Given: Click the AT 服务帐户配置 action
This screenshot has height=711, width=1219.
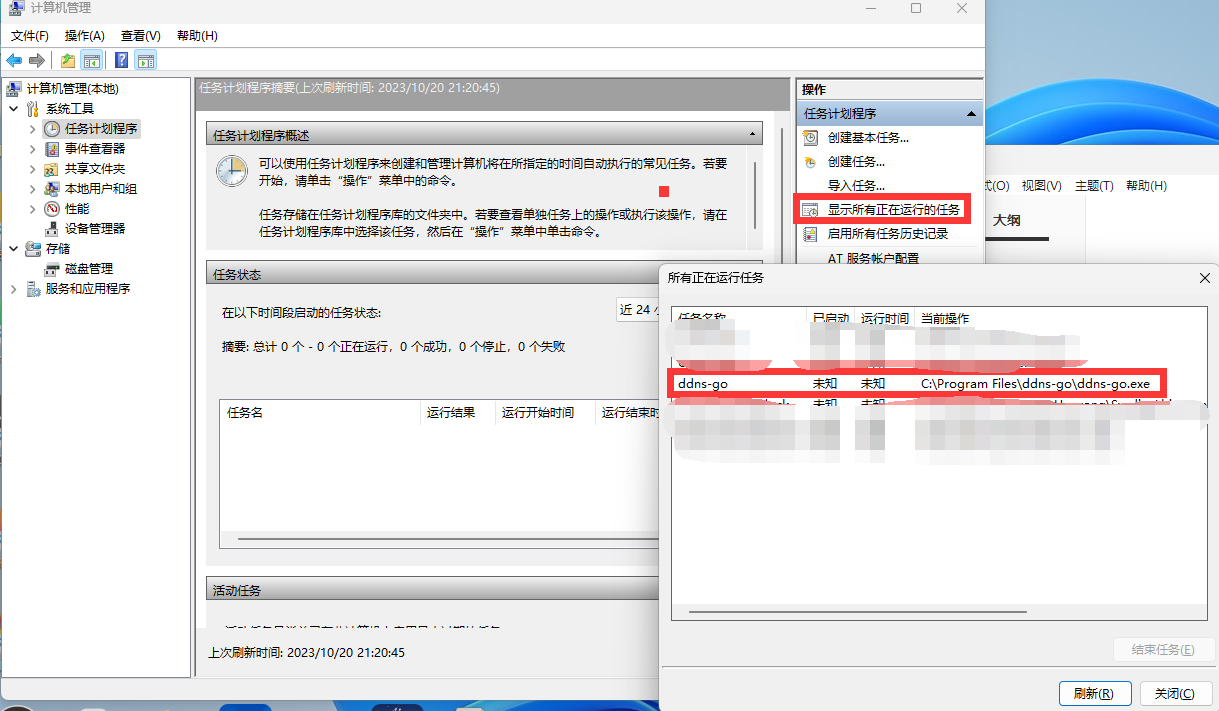Looking at the screenshot, I should pyautogui.click(x=873, y=258).
